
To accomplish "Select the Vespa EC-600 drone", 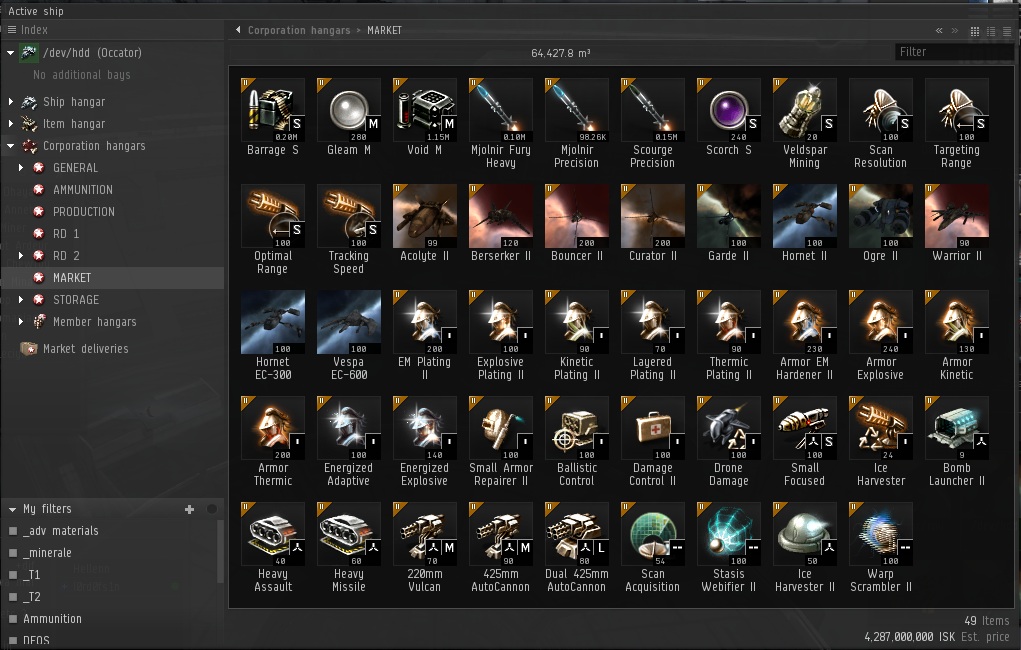I will 348,336.
